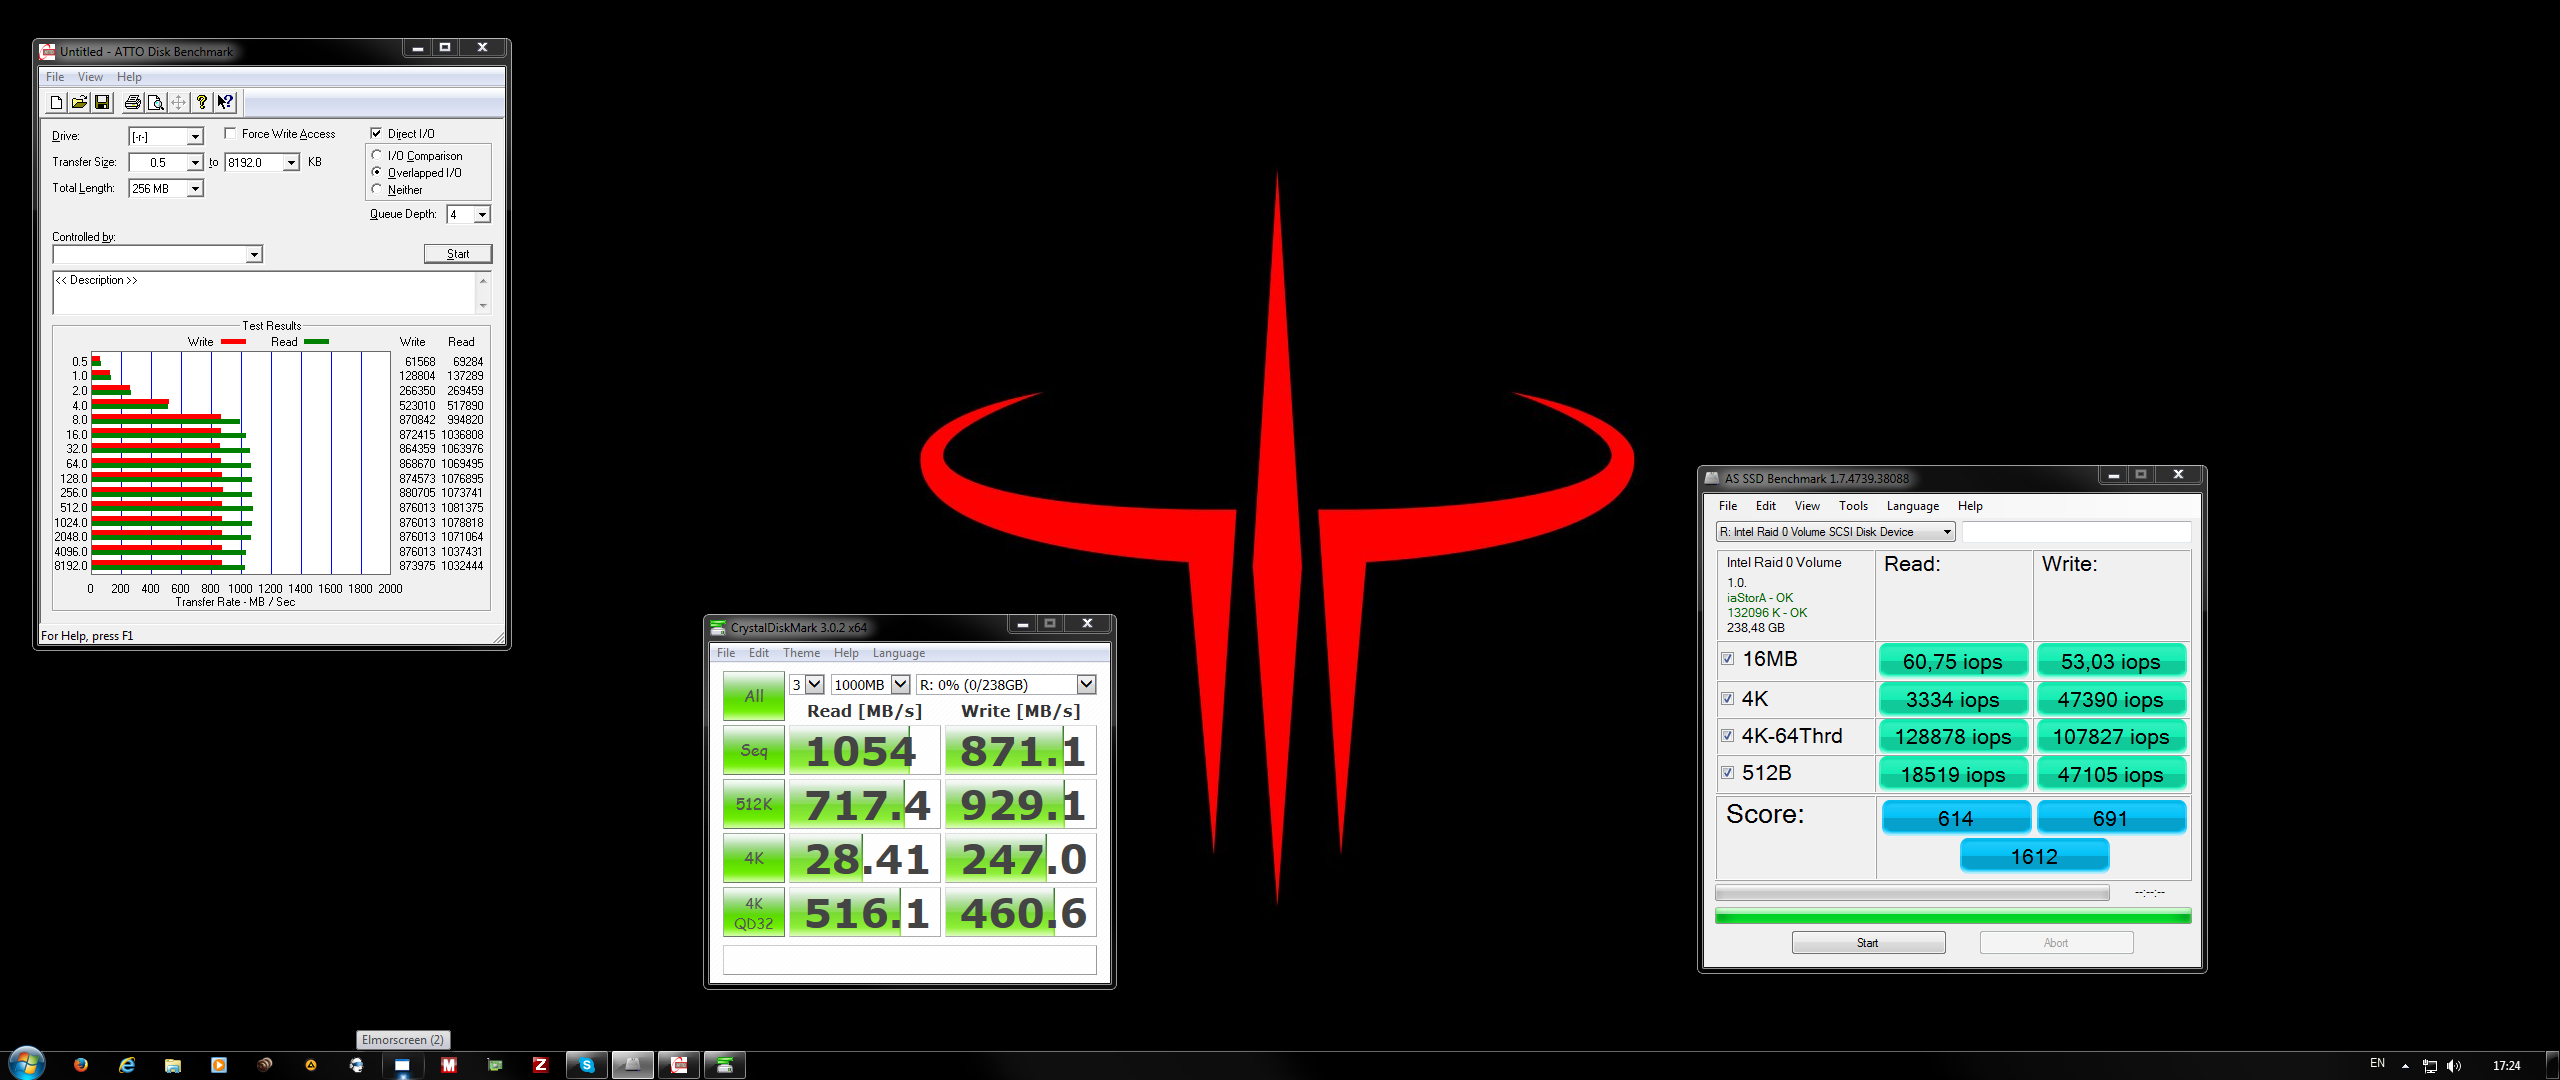The height and width of the screenshot is (1080, 2560).
Task: Open the Queue Depth dropdown
Action: coord(482,214)
